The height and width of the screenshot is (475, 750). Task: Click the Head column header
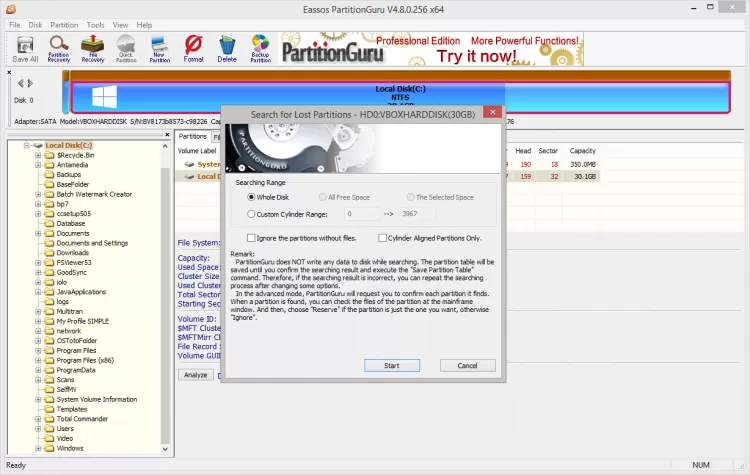(x=523, y=151)
